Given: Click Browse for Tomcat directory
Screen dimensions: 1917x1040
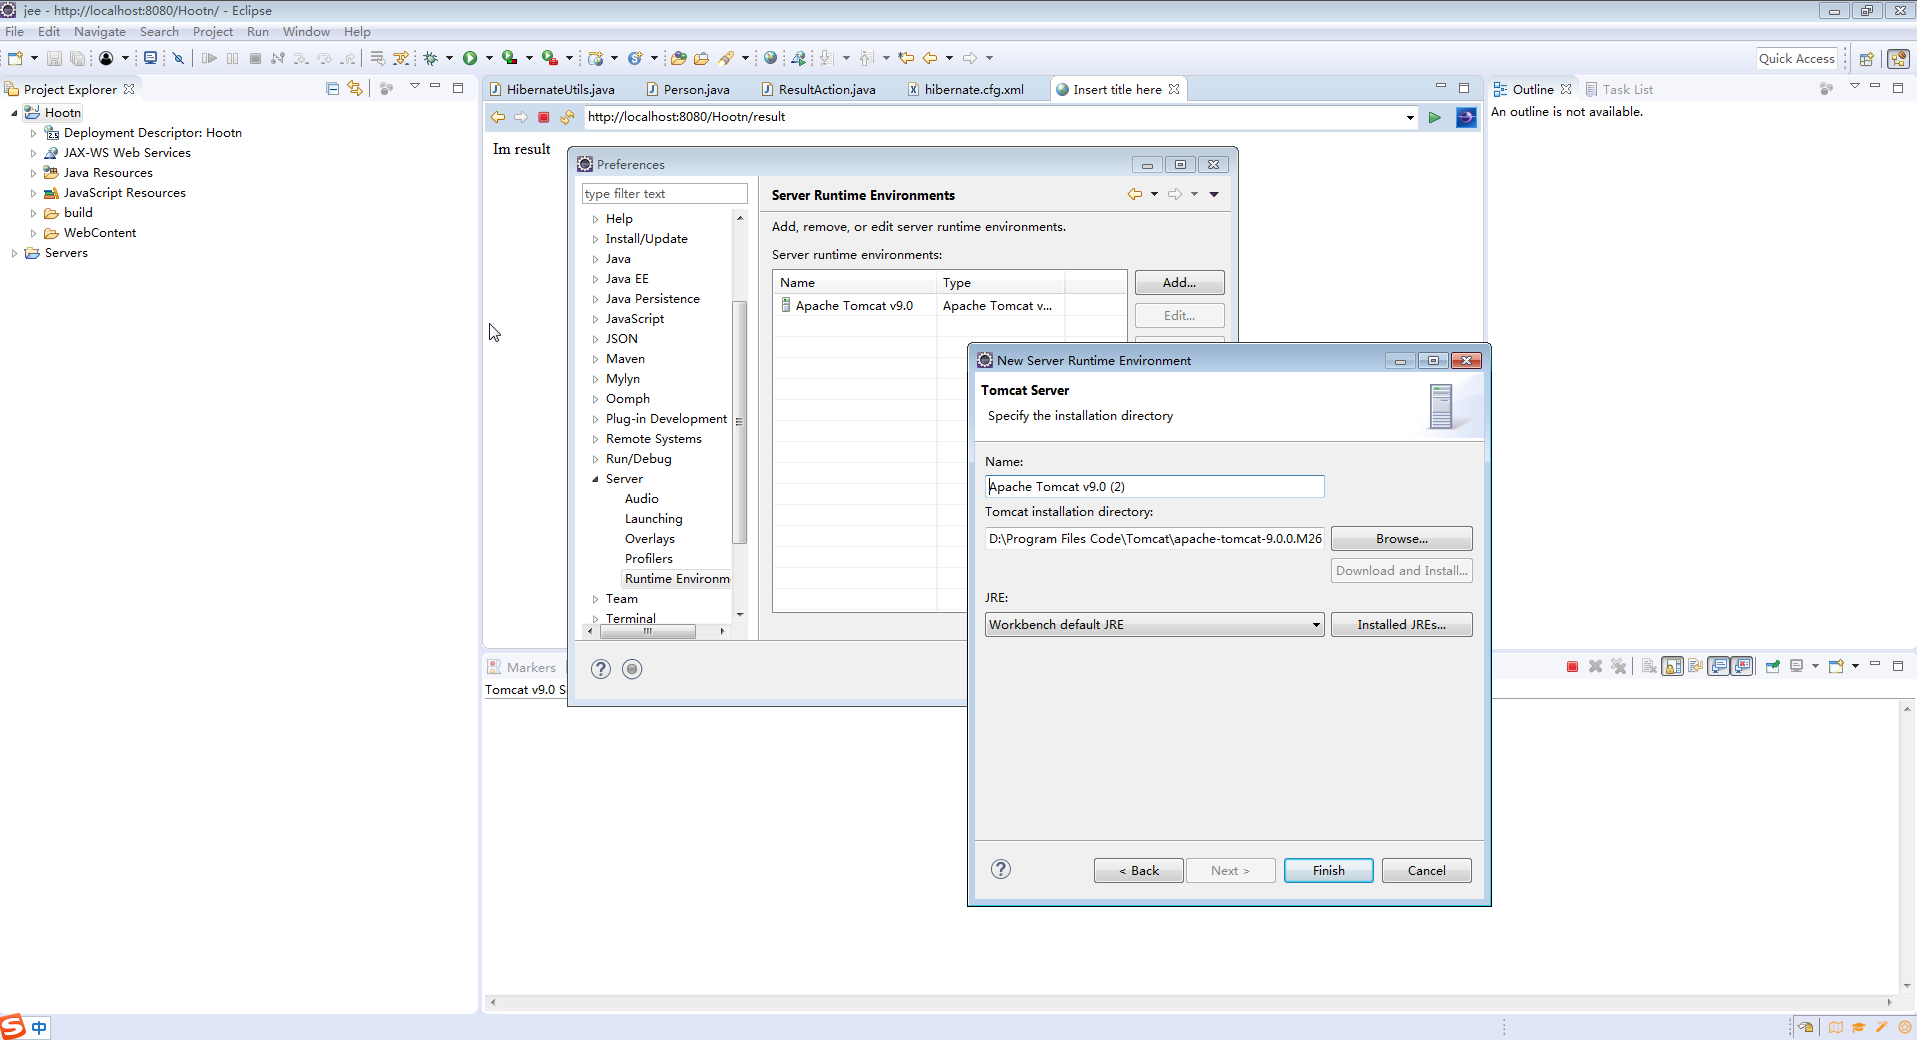Looking at the screenshot, I should 1401,539.
